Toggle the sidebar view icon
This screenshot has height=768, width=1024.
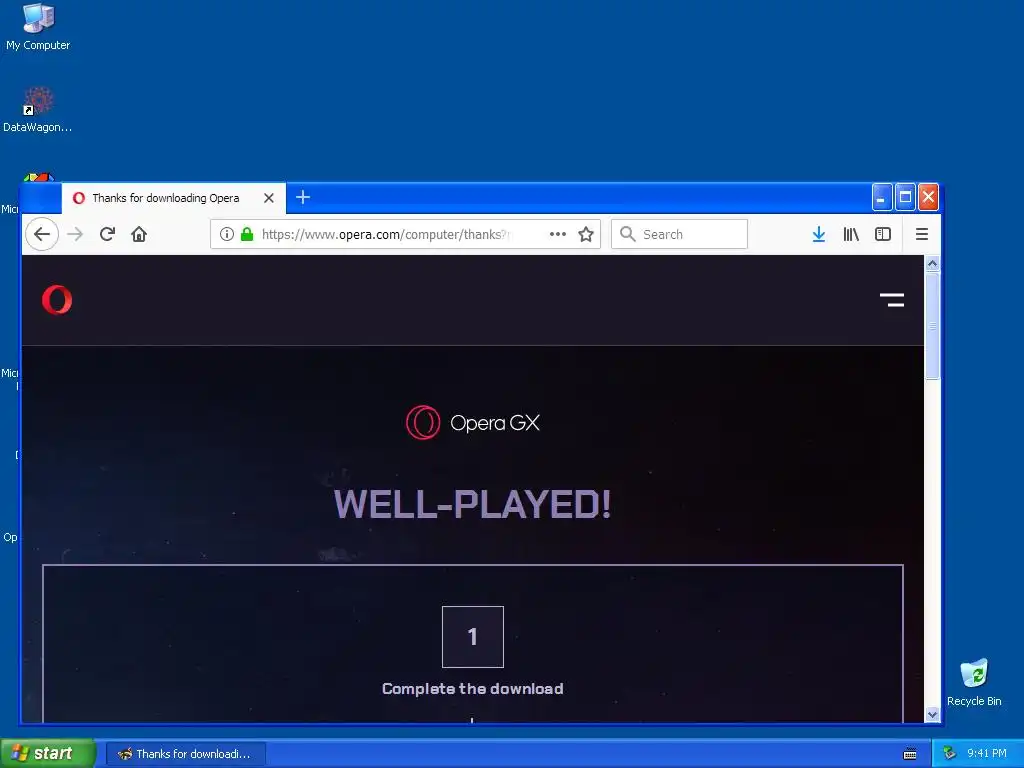883,234
